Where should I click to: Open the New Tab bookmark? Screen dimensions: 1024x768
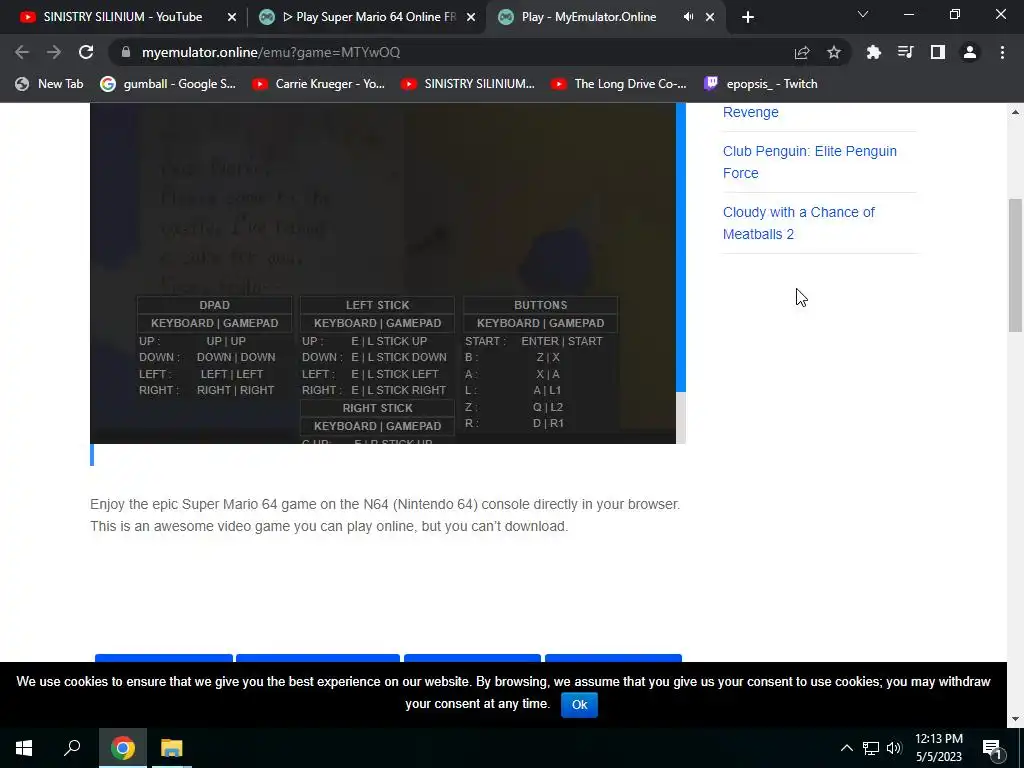pos(50,84)
